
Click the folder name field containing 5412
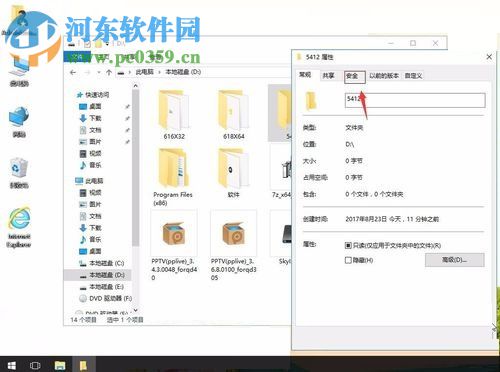coord(415,100)
